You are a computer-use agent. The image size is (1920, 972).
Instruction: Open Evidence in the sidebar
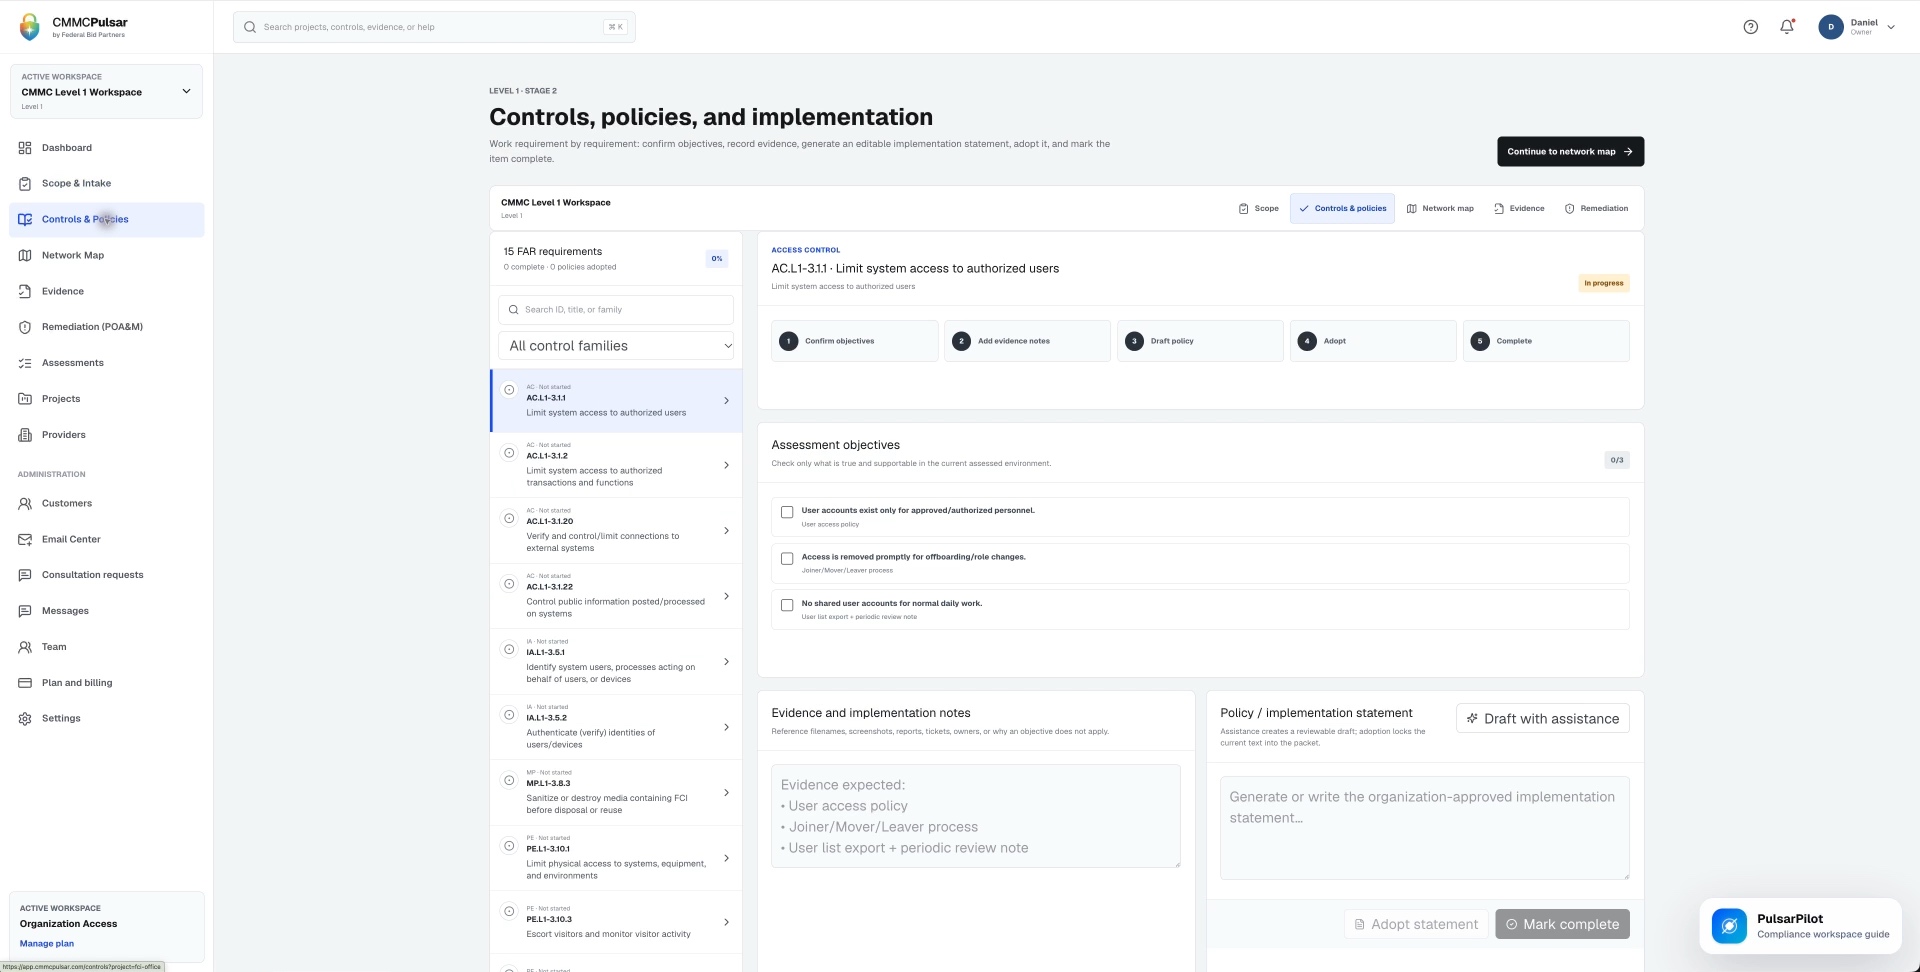(x=106, y=292)
